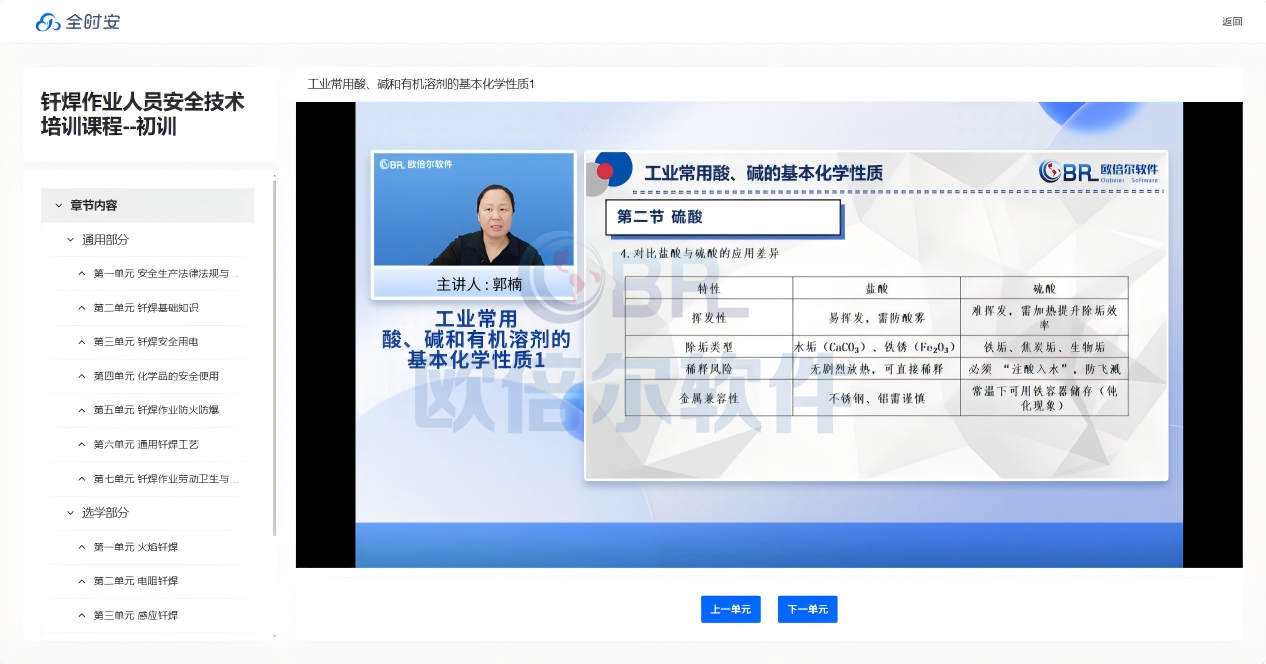Image resolution: width=1266 pixels, height=664 pixels.
Task: Collapse the 通用部分 group chevron
Action: [x=71, y=240]
